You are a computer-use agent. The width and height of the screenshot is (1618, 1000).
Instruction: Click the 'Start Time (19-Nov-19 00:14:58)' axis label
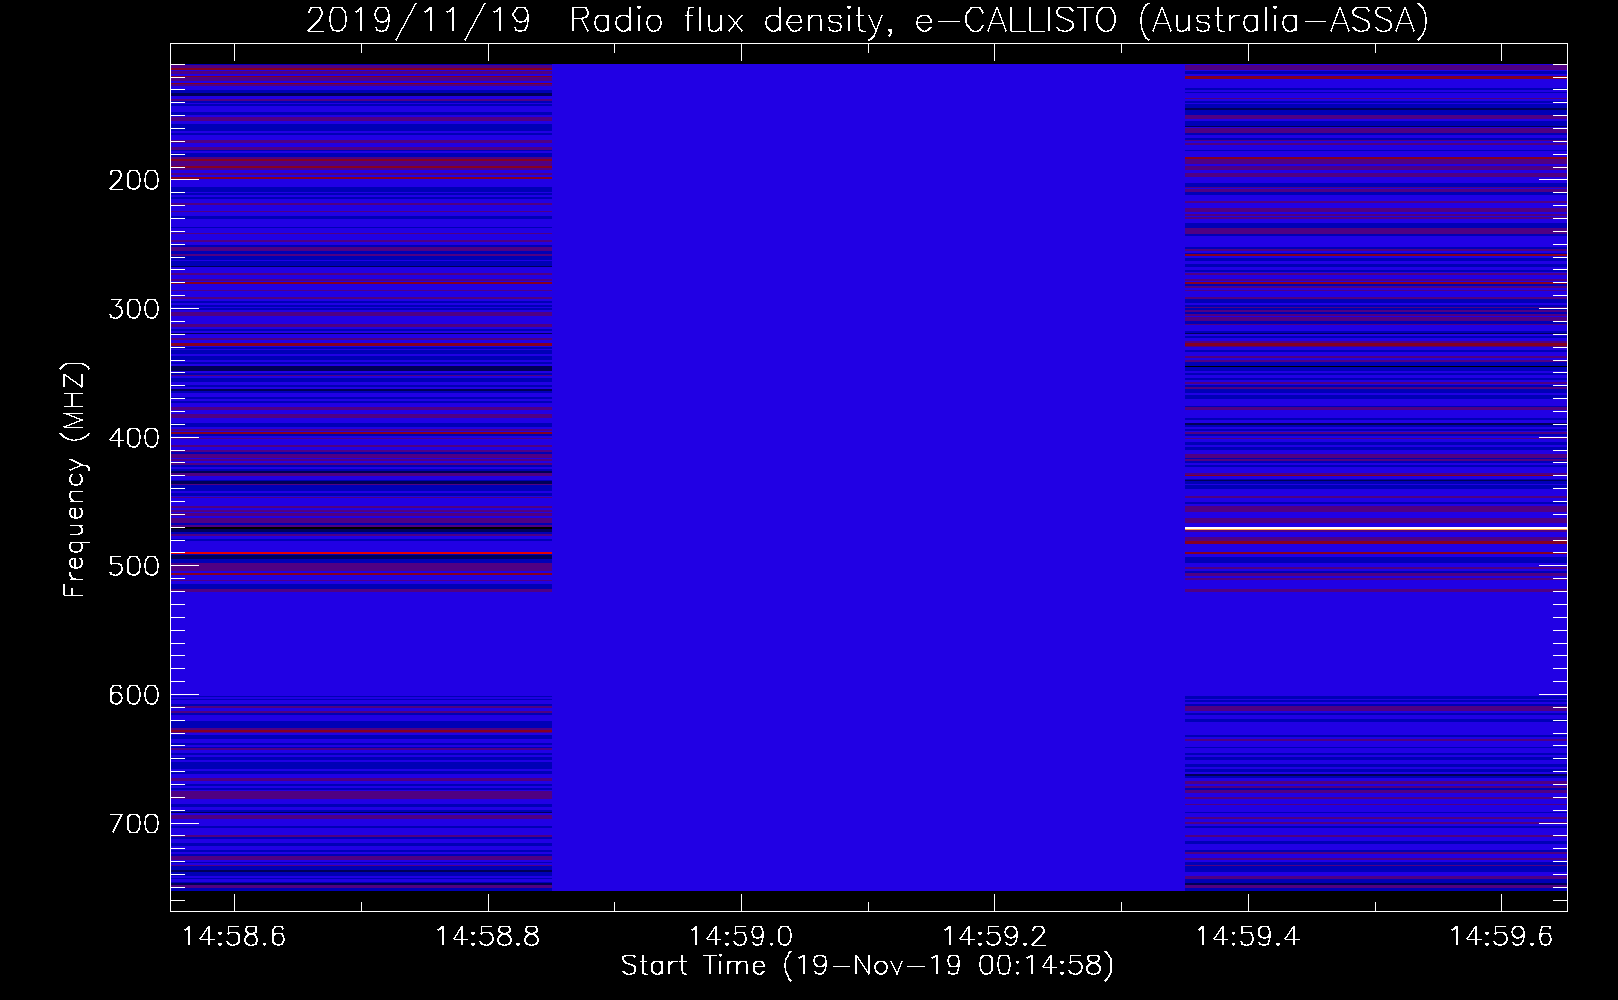[867, 966]
